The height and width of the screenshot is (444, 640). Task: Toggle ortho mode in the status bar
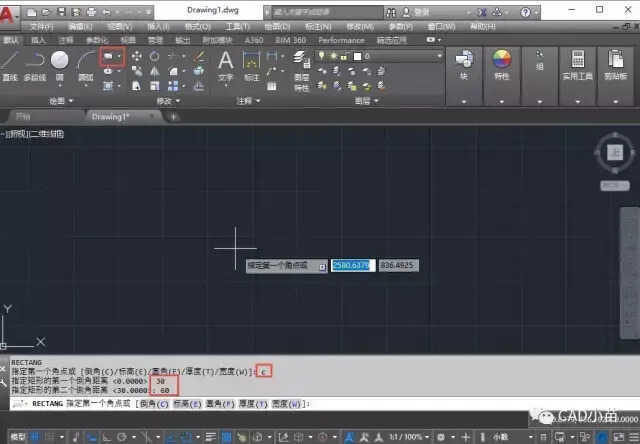107,437
